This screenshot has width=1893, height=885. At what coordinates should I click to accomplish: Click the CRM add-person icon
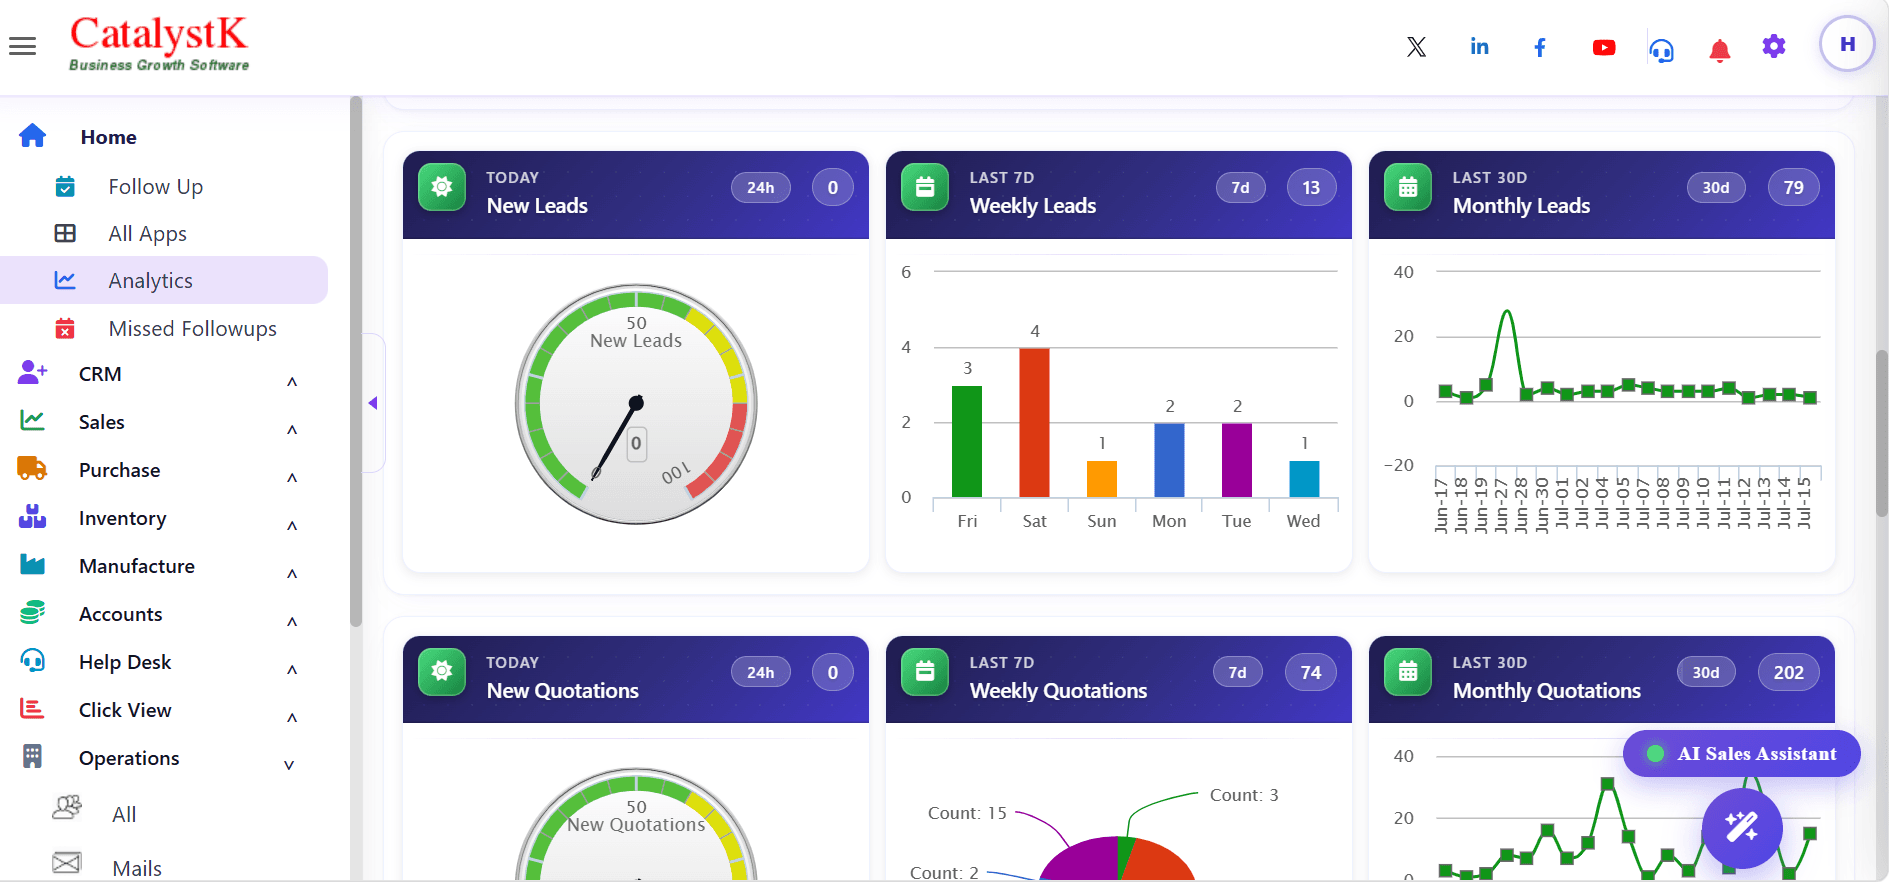click(x=32, y=373)
